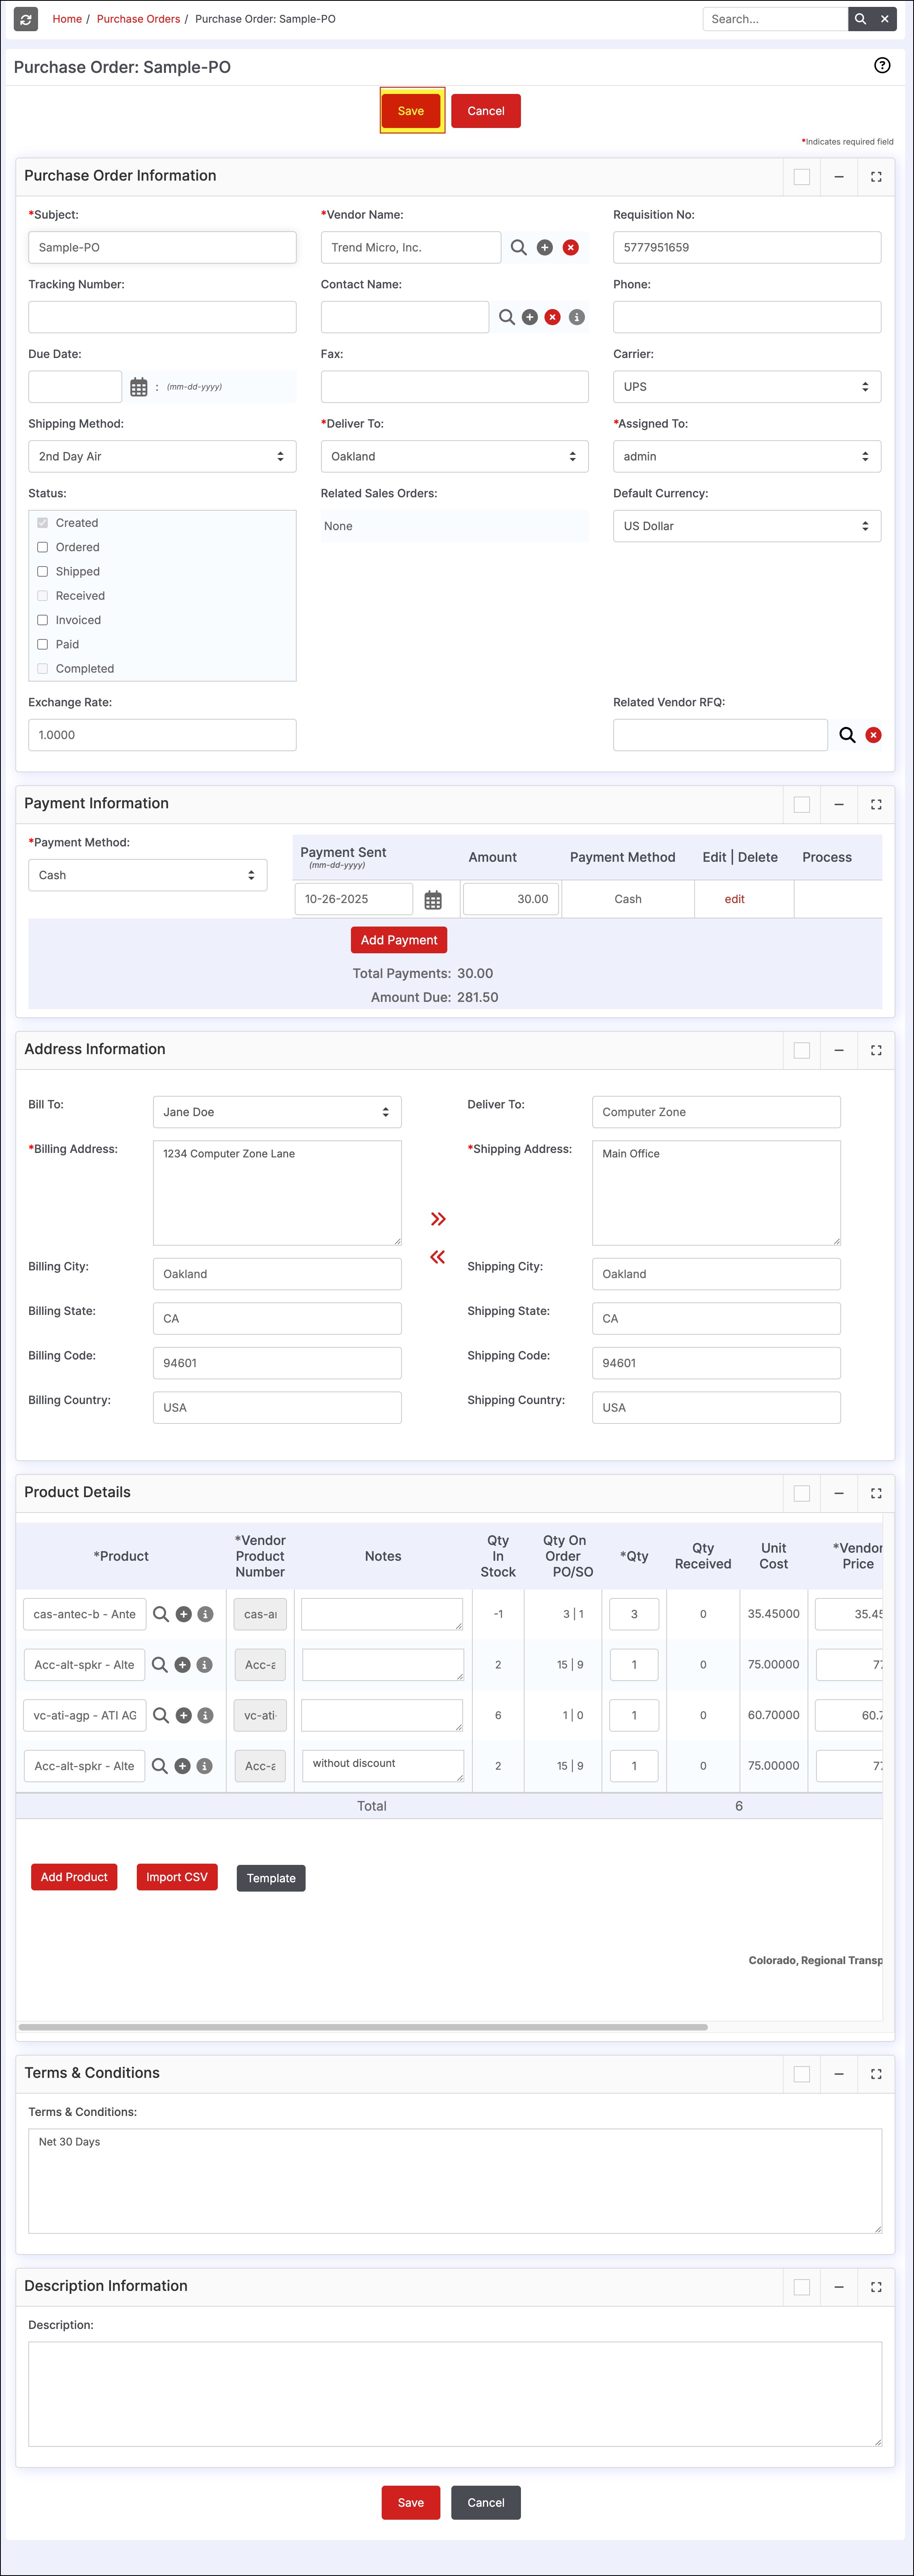Screen dimensions: 914x2576
Task: Search vendor name with magnifier icon
Action: click(518, 247)
